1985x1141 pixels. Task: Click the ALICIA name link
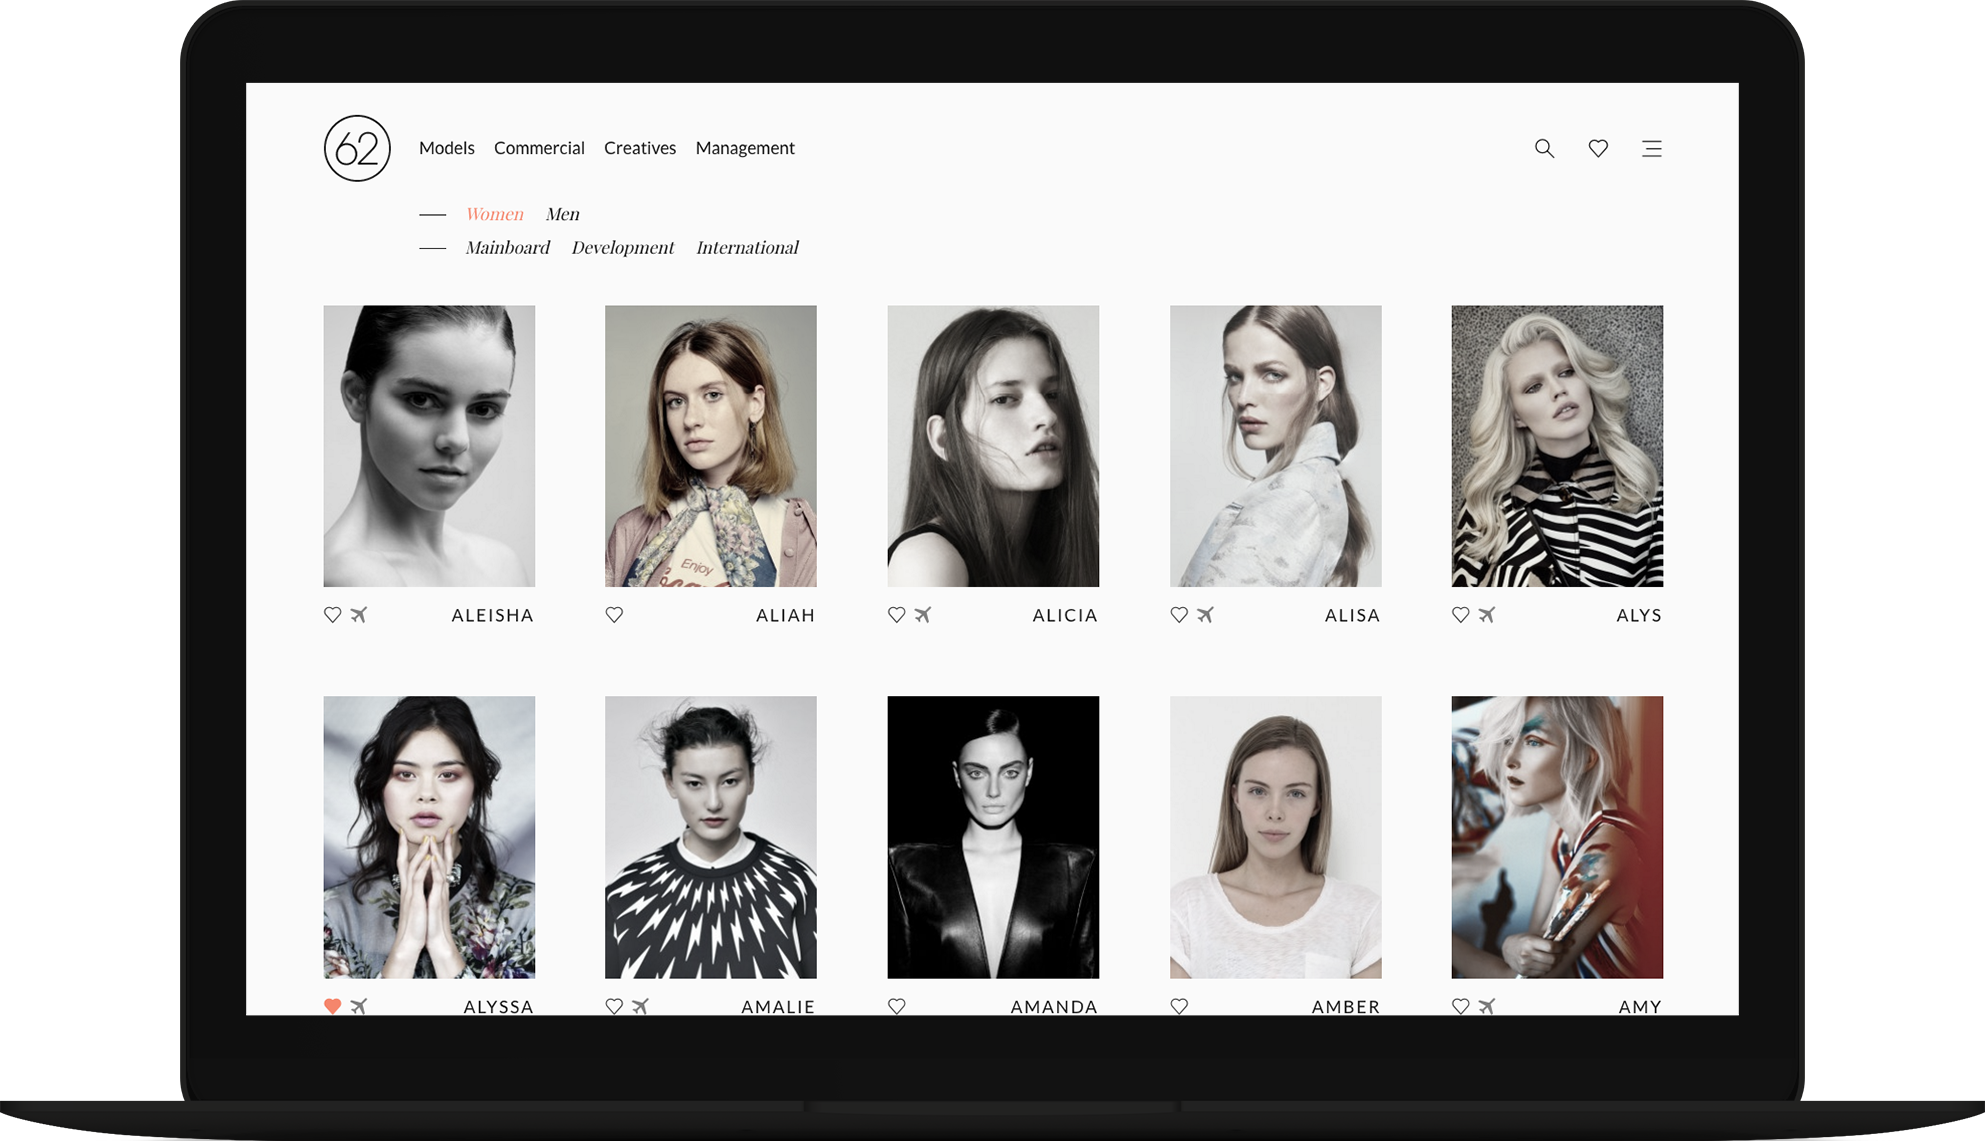pyautogui.click(x=1064, y=615)
